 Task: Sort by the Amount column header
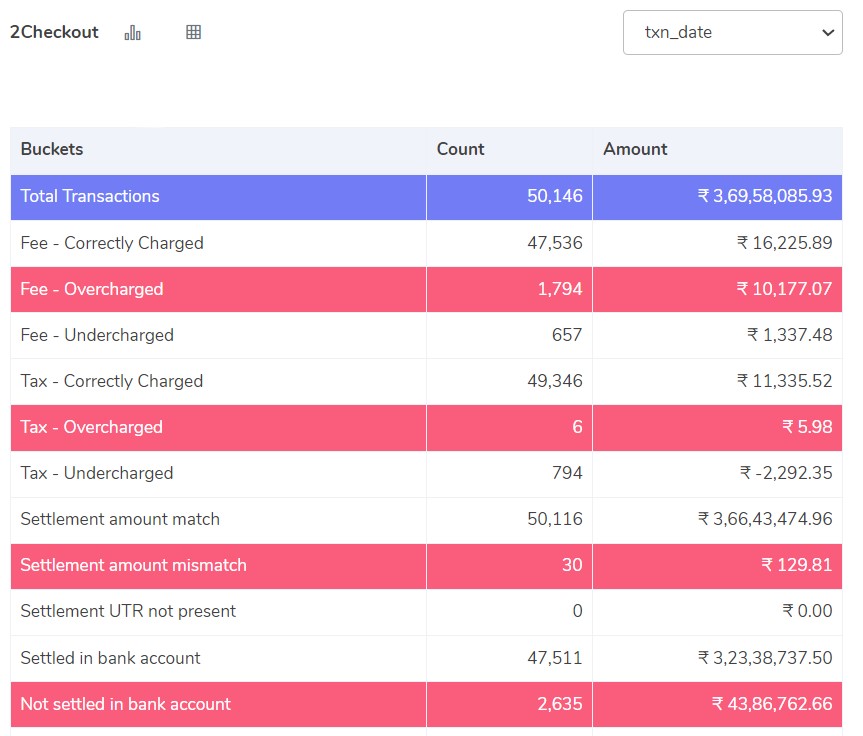coord(635,149)
